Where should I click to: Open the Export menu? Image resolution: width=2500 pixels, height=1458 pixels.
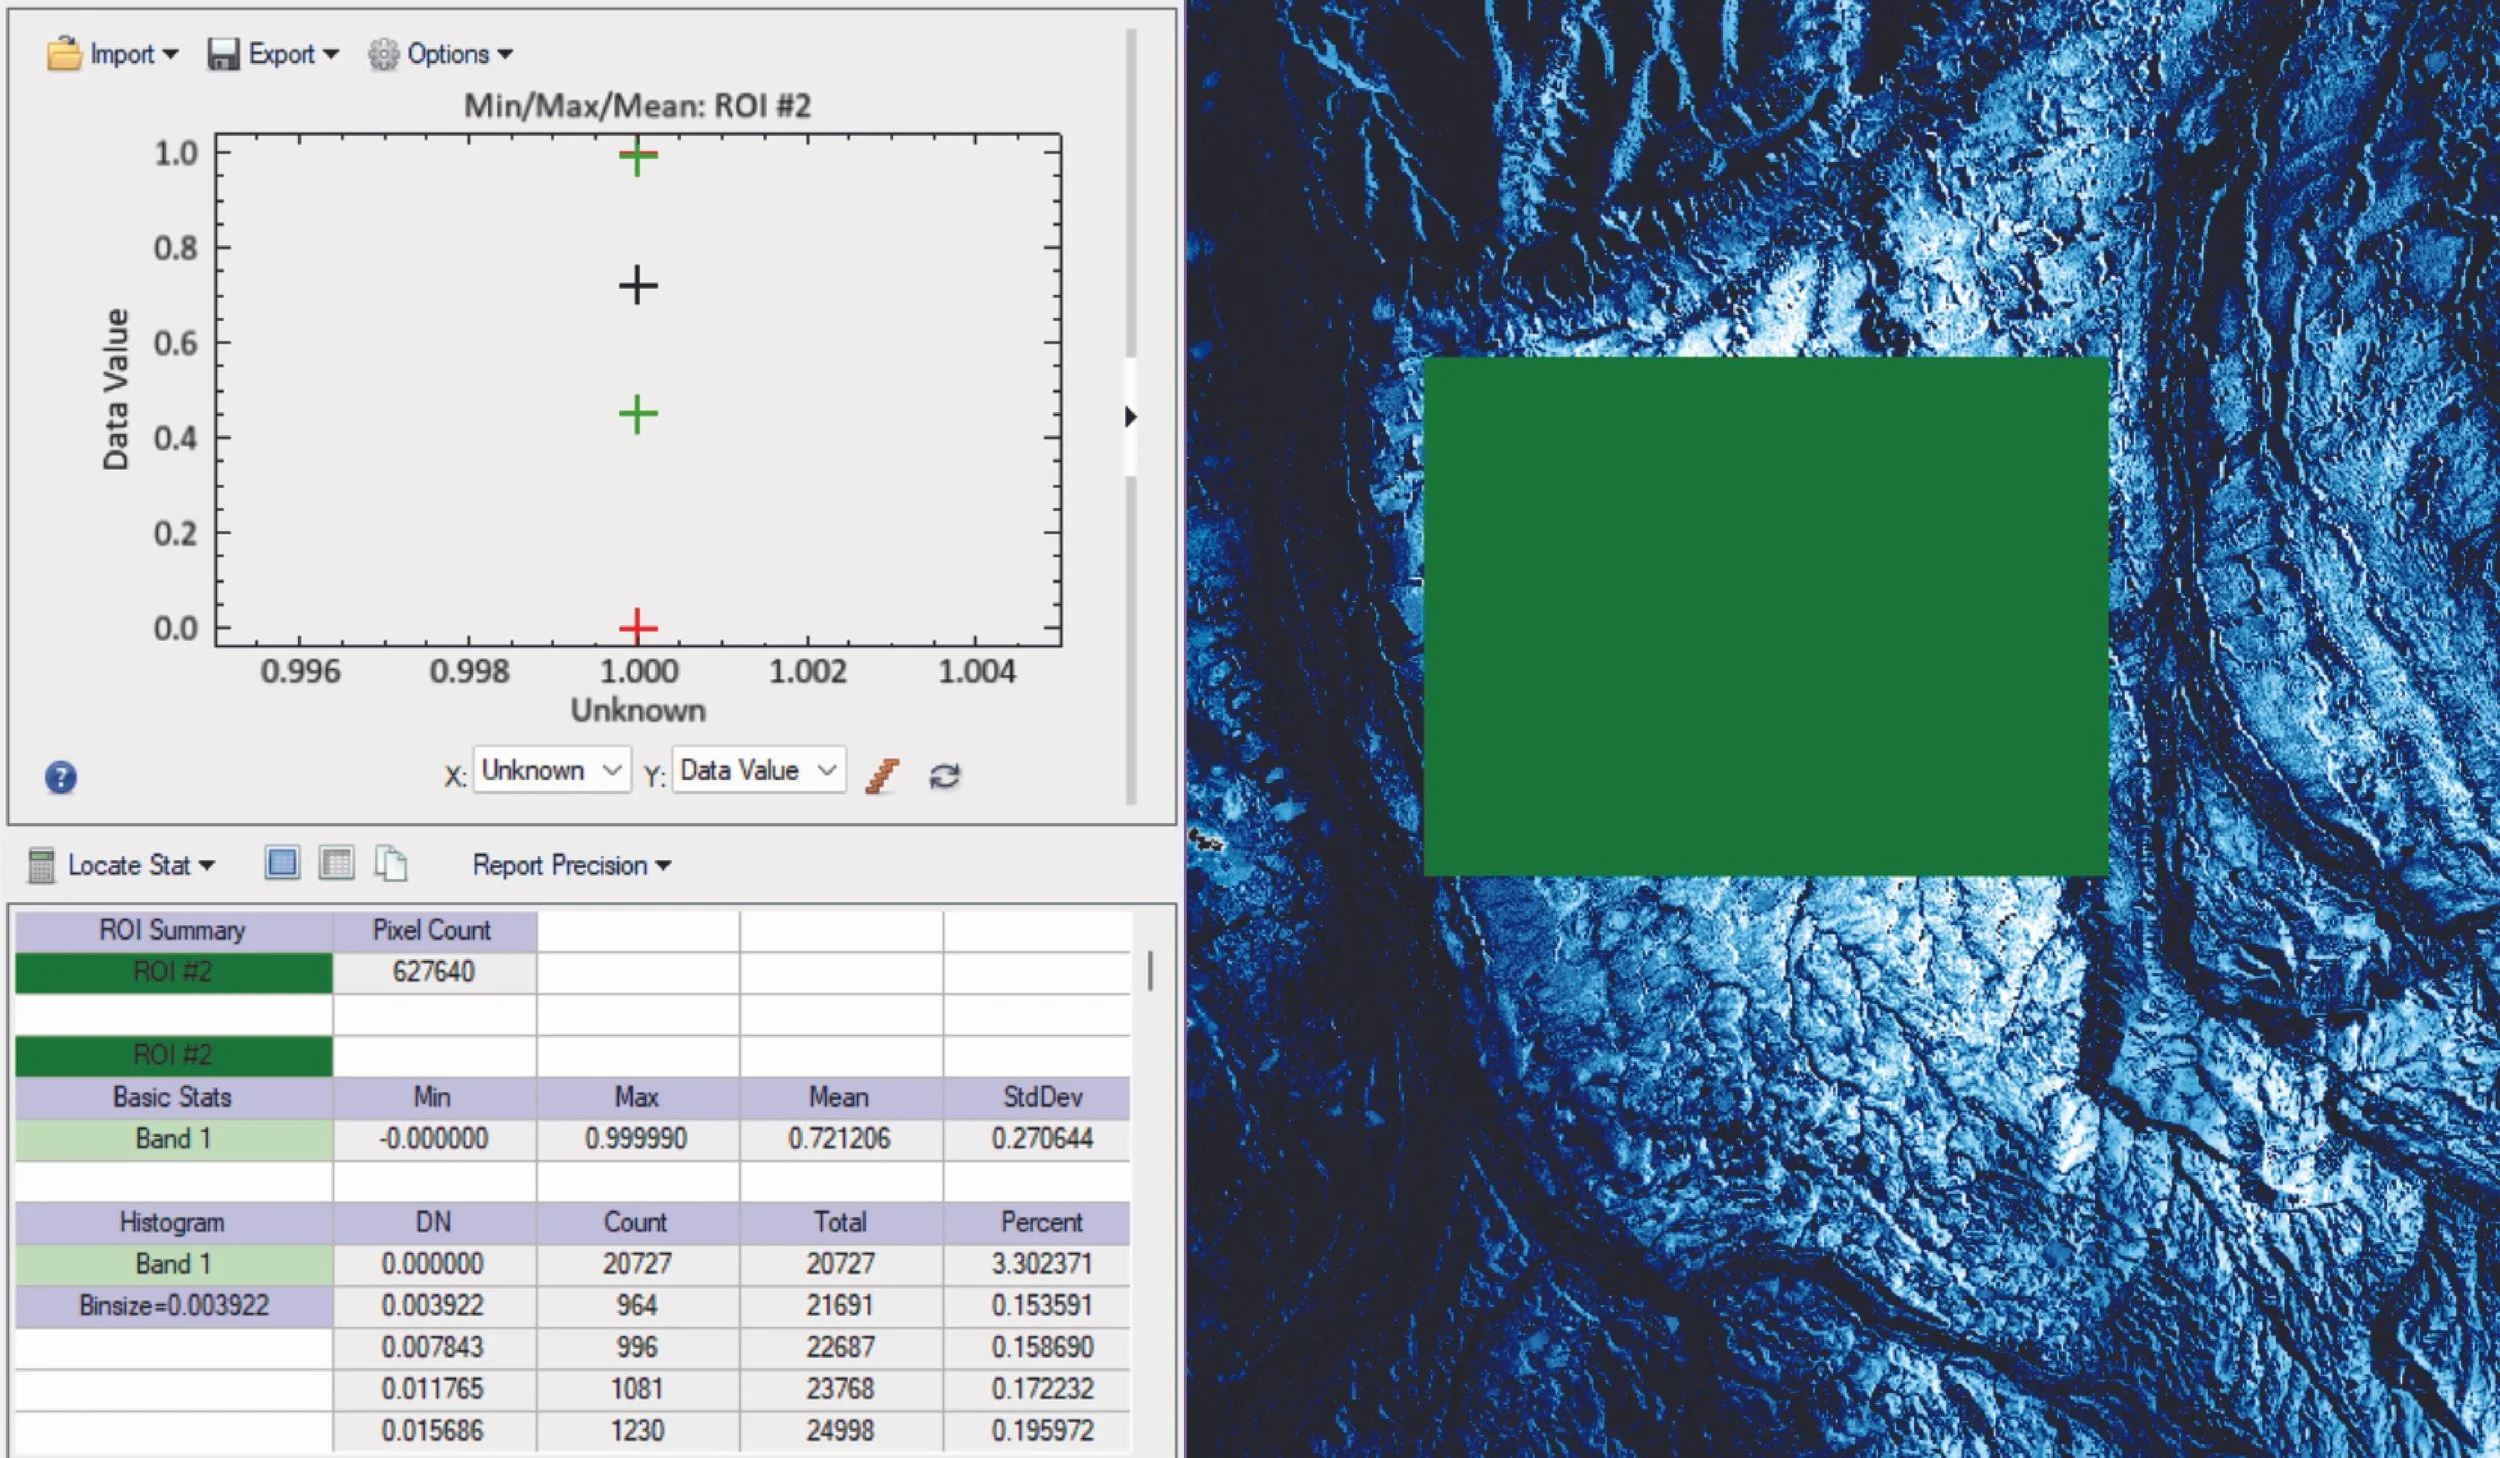(333, 53)
